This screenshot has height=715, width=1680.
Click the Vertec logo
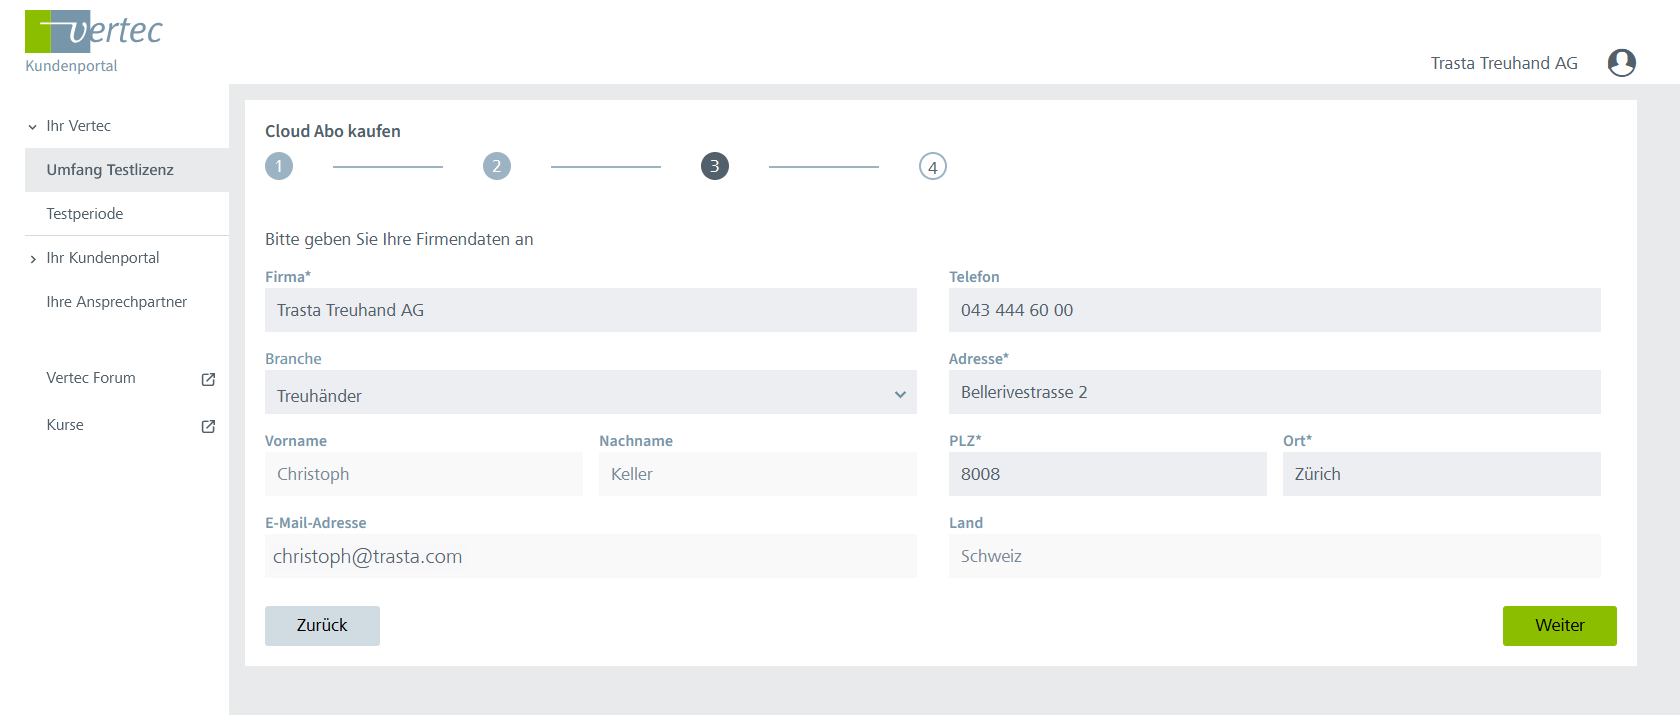pyautogui.click(x=93, y=32)
